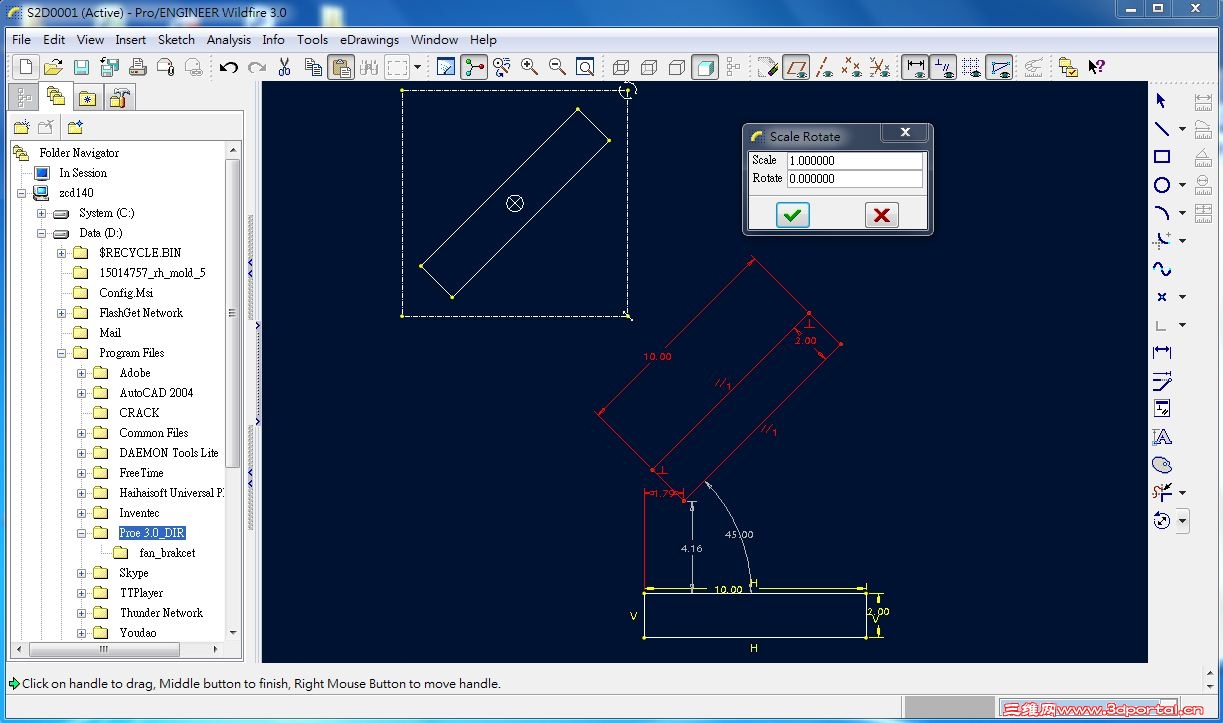
Task: Click the Undo arrow icon
Action: point(229,67)
